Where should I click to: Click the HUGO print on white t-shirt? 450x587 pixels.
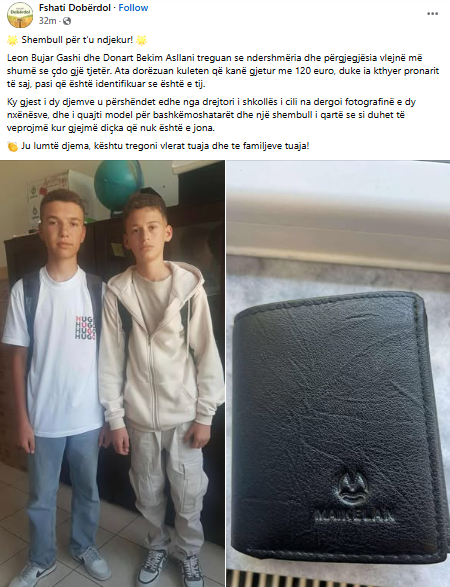pyautogui.click(x=85, y=328)
